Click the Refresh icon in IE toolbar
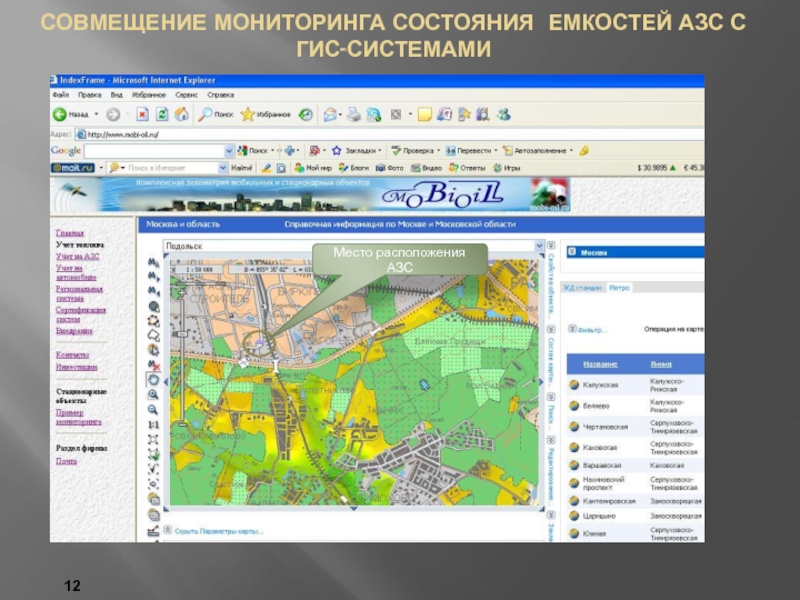 161,114
